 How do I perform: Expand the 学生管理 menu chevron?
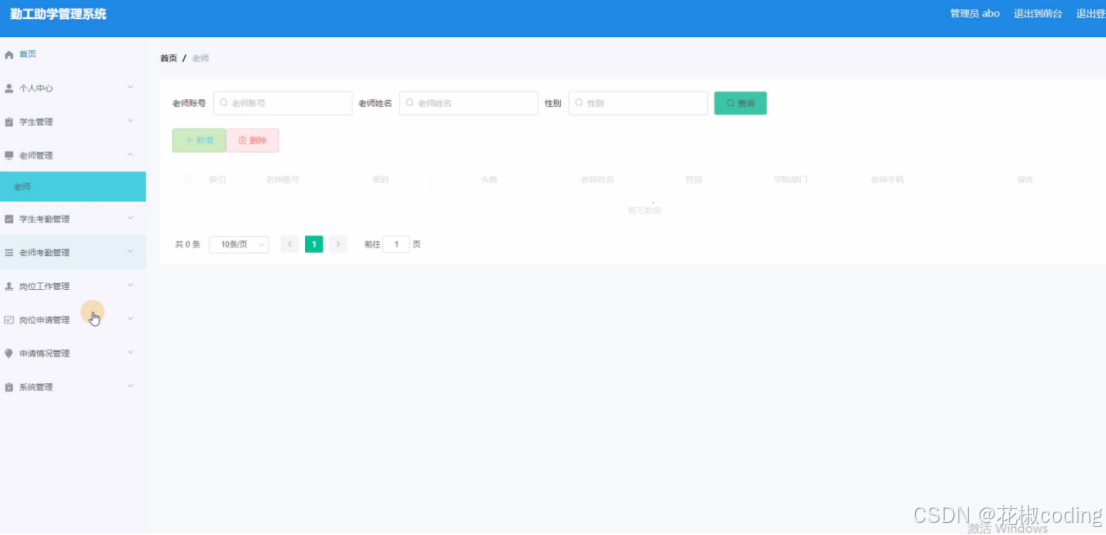[130, 121]
